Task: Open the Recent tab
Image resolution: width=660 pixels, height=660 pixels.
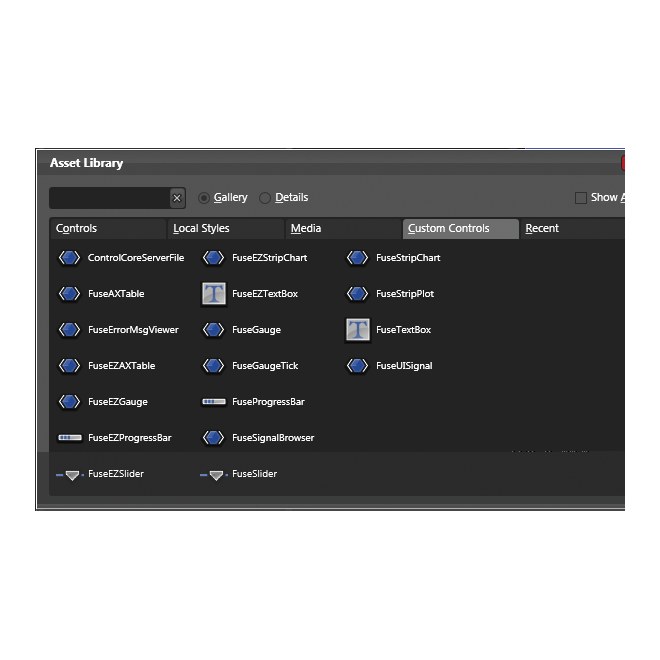Action: point(572,229)
